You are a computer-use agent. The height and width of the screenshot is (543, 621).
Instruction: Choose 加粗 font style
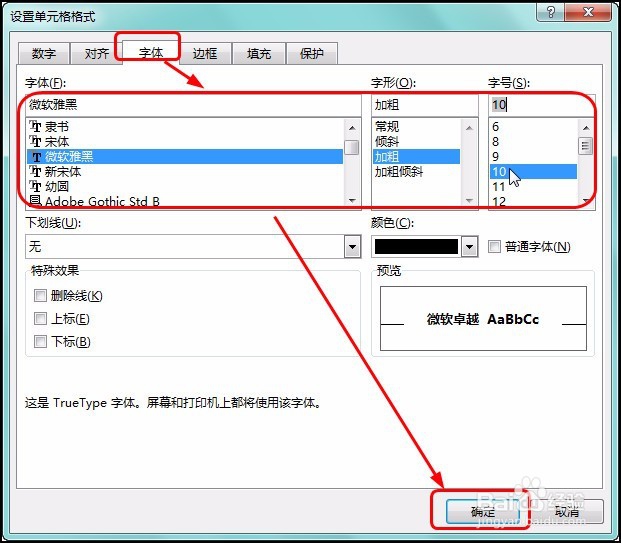click(x=416, y=156)
